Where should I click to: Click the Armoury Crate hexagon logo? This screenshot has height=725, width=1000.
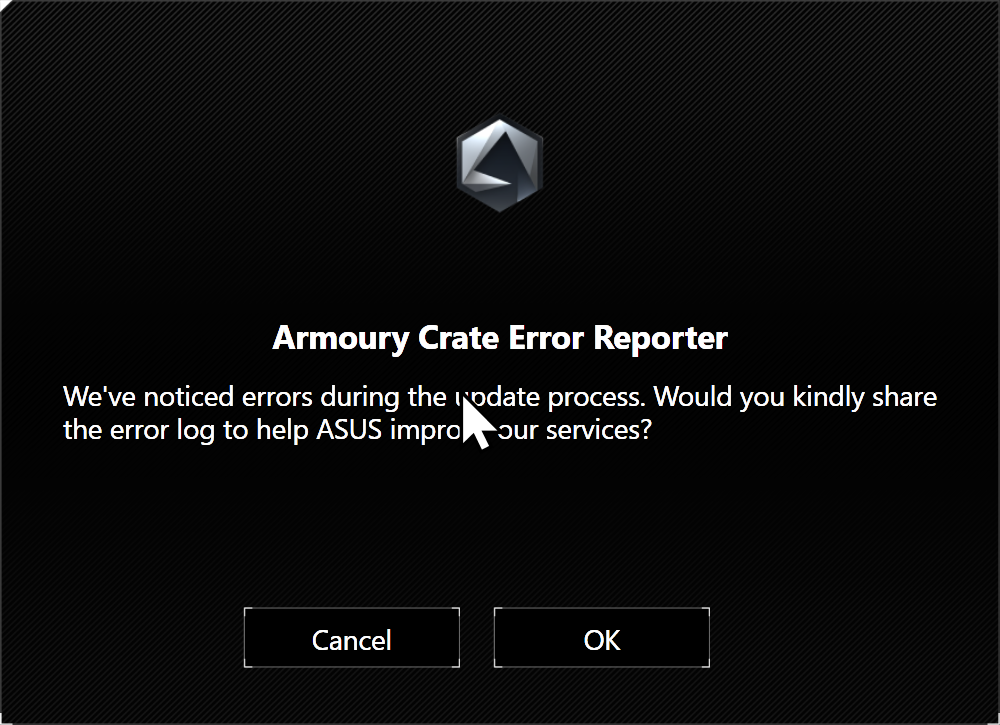point(500,164)
